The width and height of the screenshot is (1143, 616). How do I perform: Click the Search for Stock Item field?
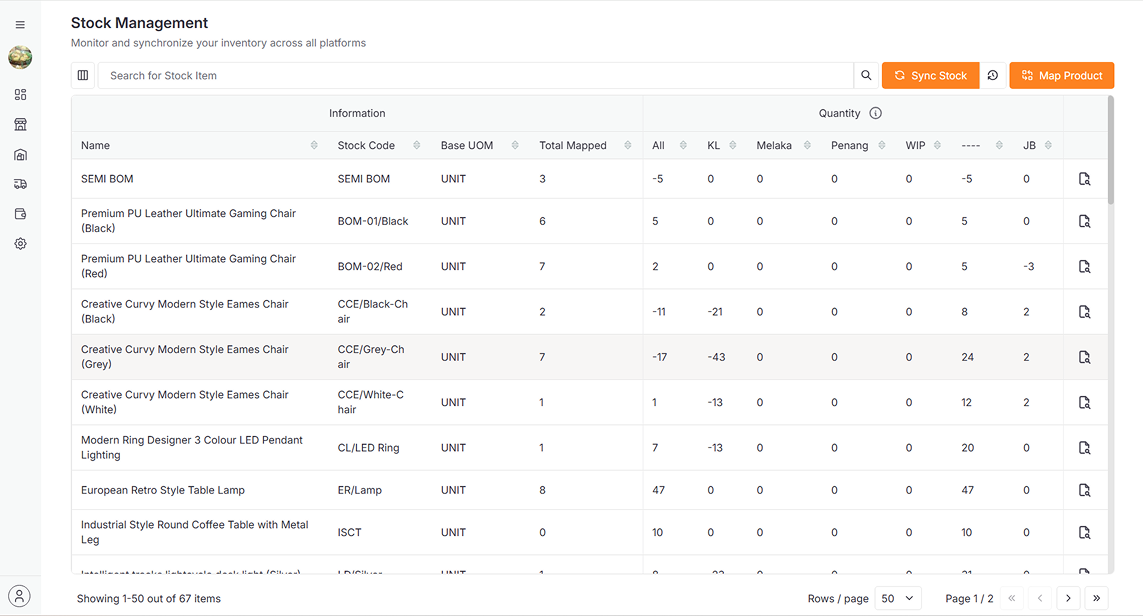point(475,76)
